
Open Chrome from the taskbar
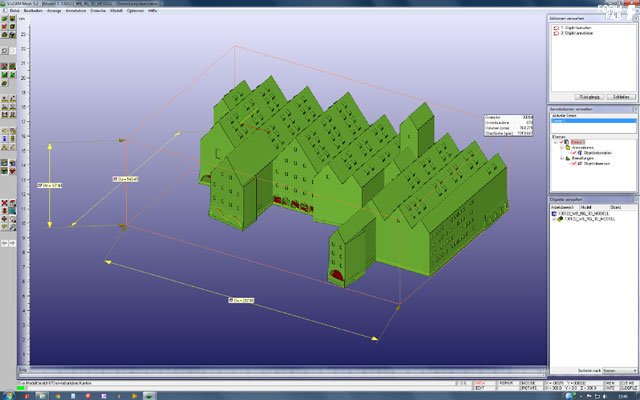point(57,396)
